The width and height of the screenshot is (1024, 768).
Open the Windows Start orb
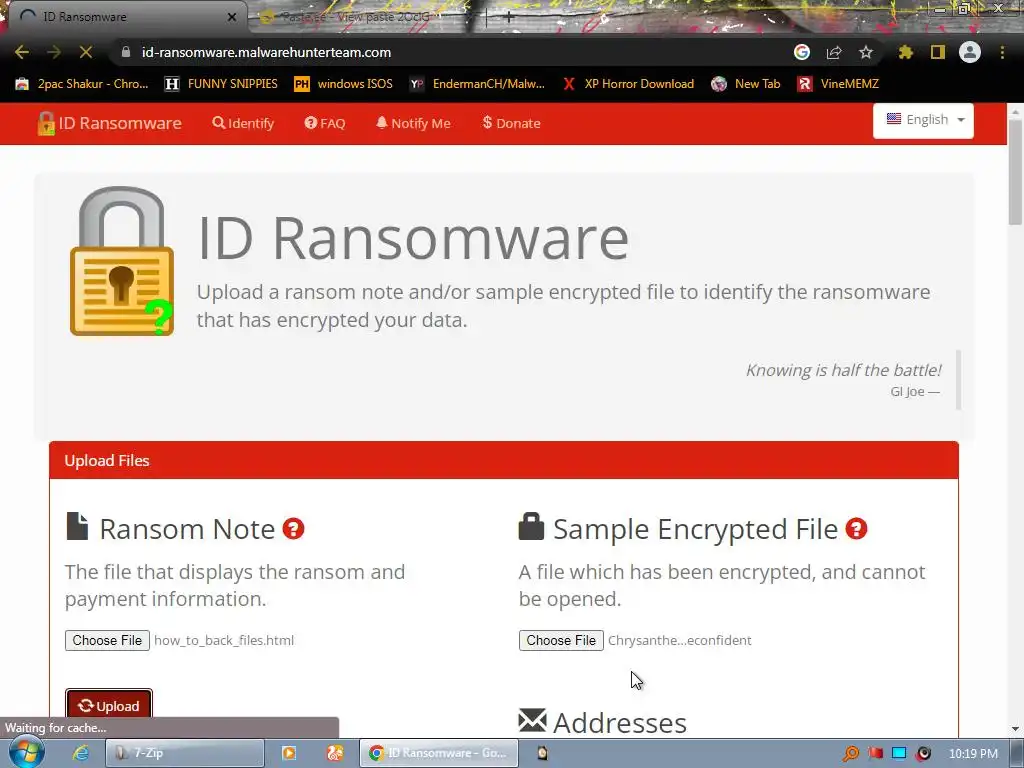[26, 753]
